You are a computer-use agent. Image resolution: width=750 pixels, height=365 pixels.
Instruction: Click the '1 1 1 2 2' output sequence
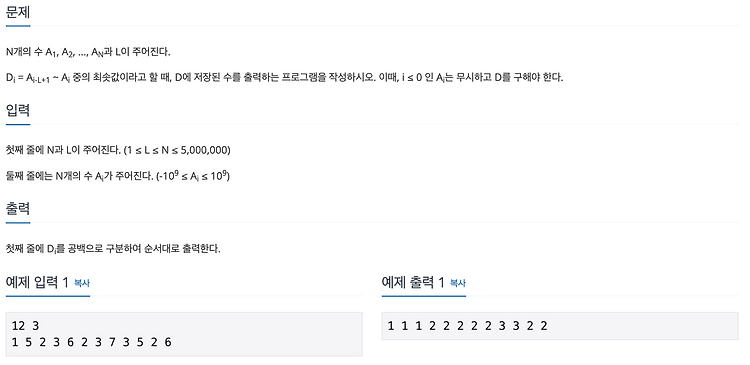pyautogui.click(x=467, y=326)
